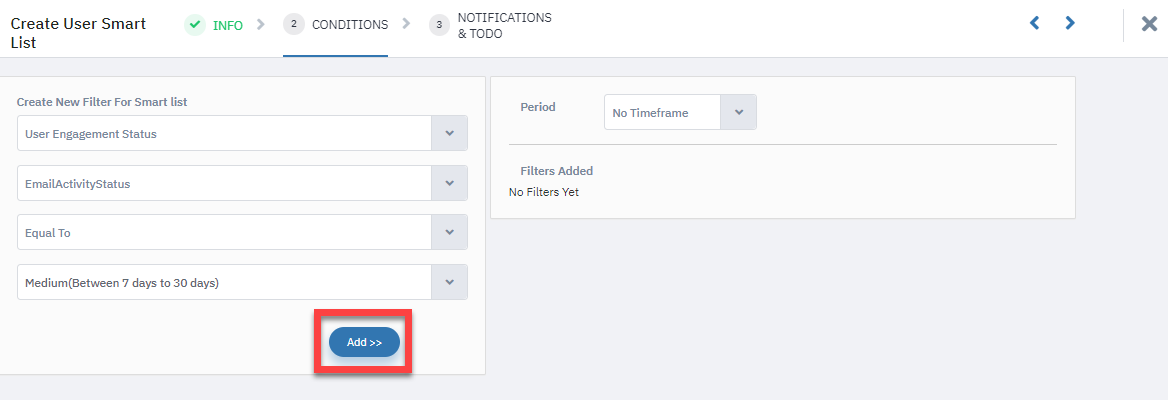Image resolution: width=1168 pixels, height=400 pixels.
Task: Click the step 3 number circle
Action: tap(439, 25)
